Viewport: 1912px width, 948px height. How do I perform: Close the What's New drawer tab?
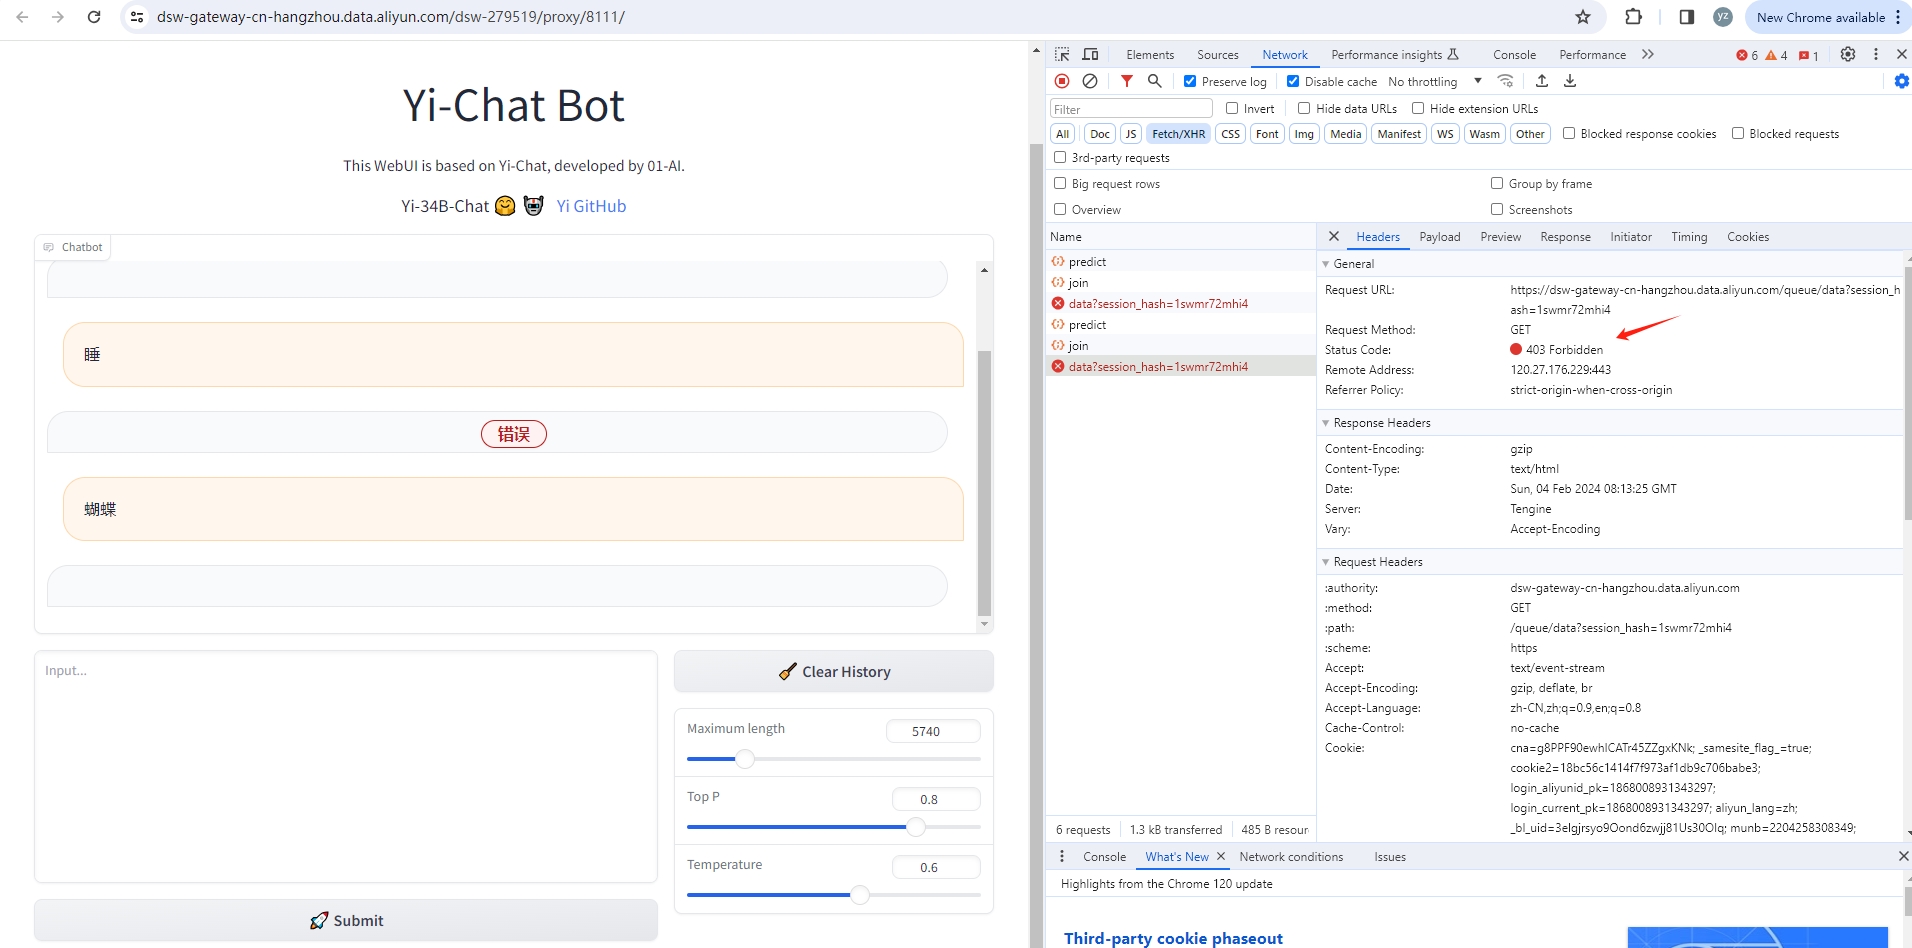[1221, 856]
